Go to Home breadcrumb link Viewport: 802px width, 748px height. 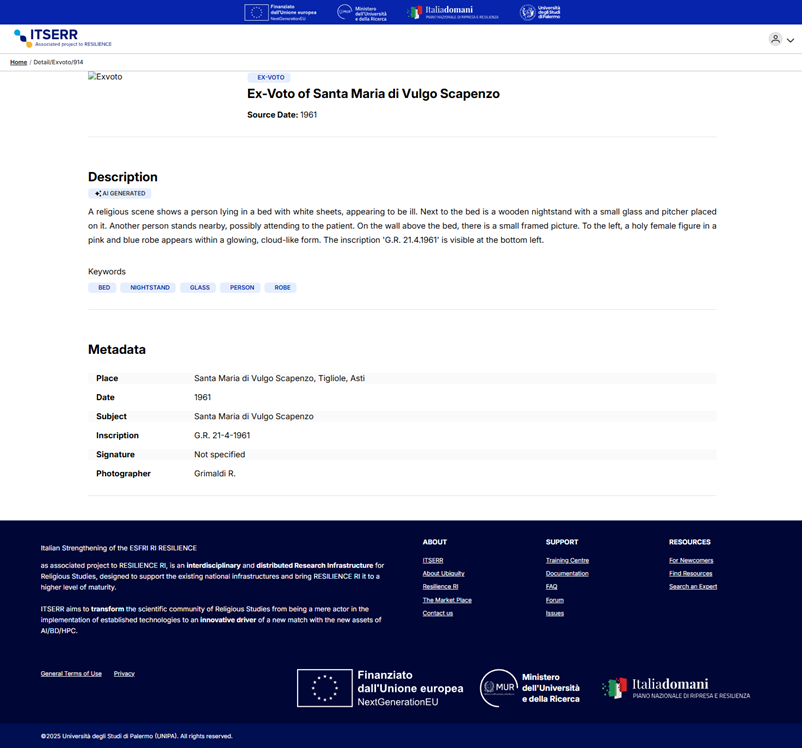coord(18,62)
